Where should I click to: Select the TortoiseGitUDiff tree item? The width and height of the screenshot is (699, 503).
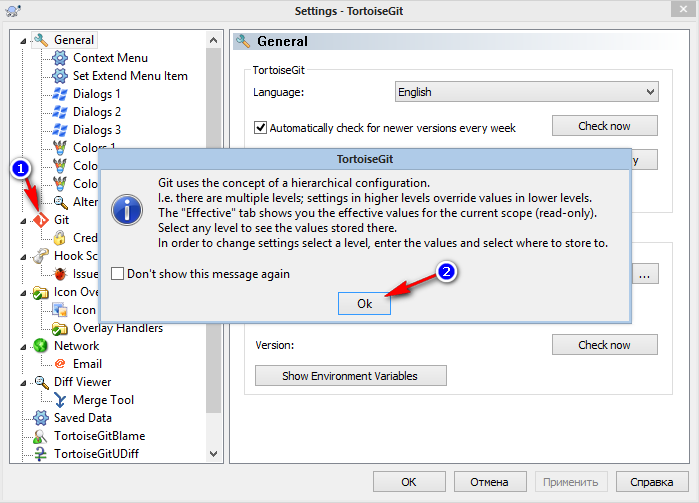[x=96, y=454]
